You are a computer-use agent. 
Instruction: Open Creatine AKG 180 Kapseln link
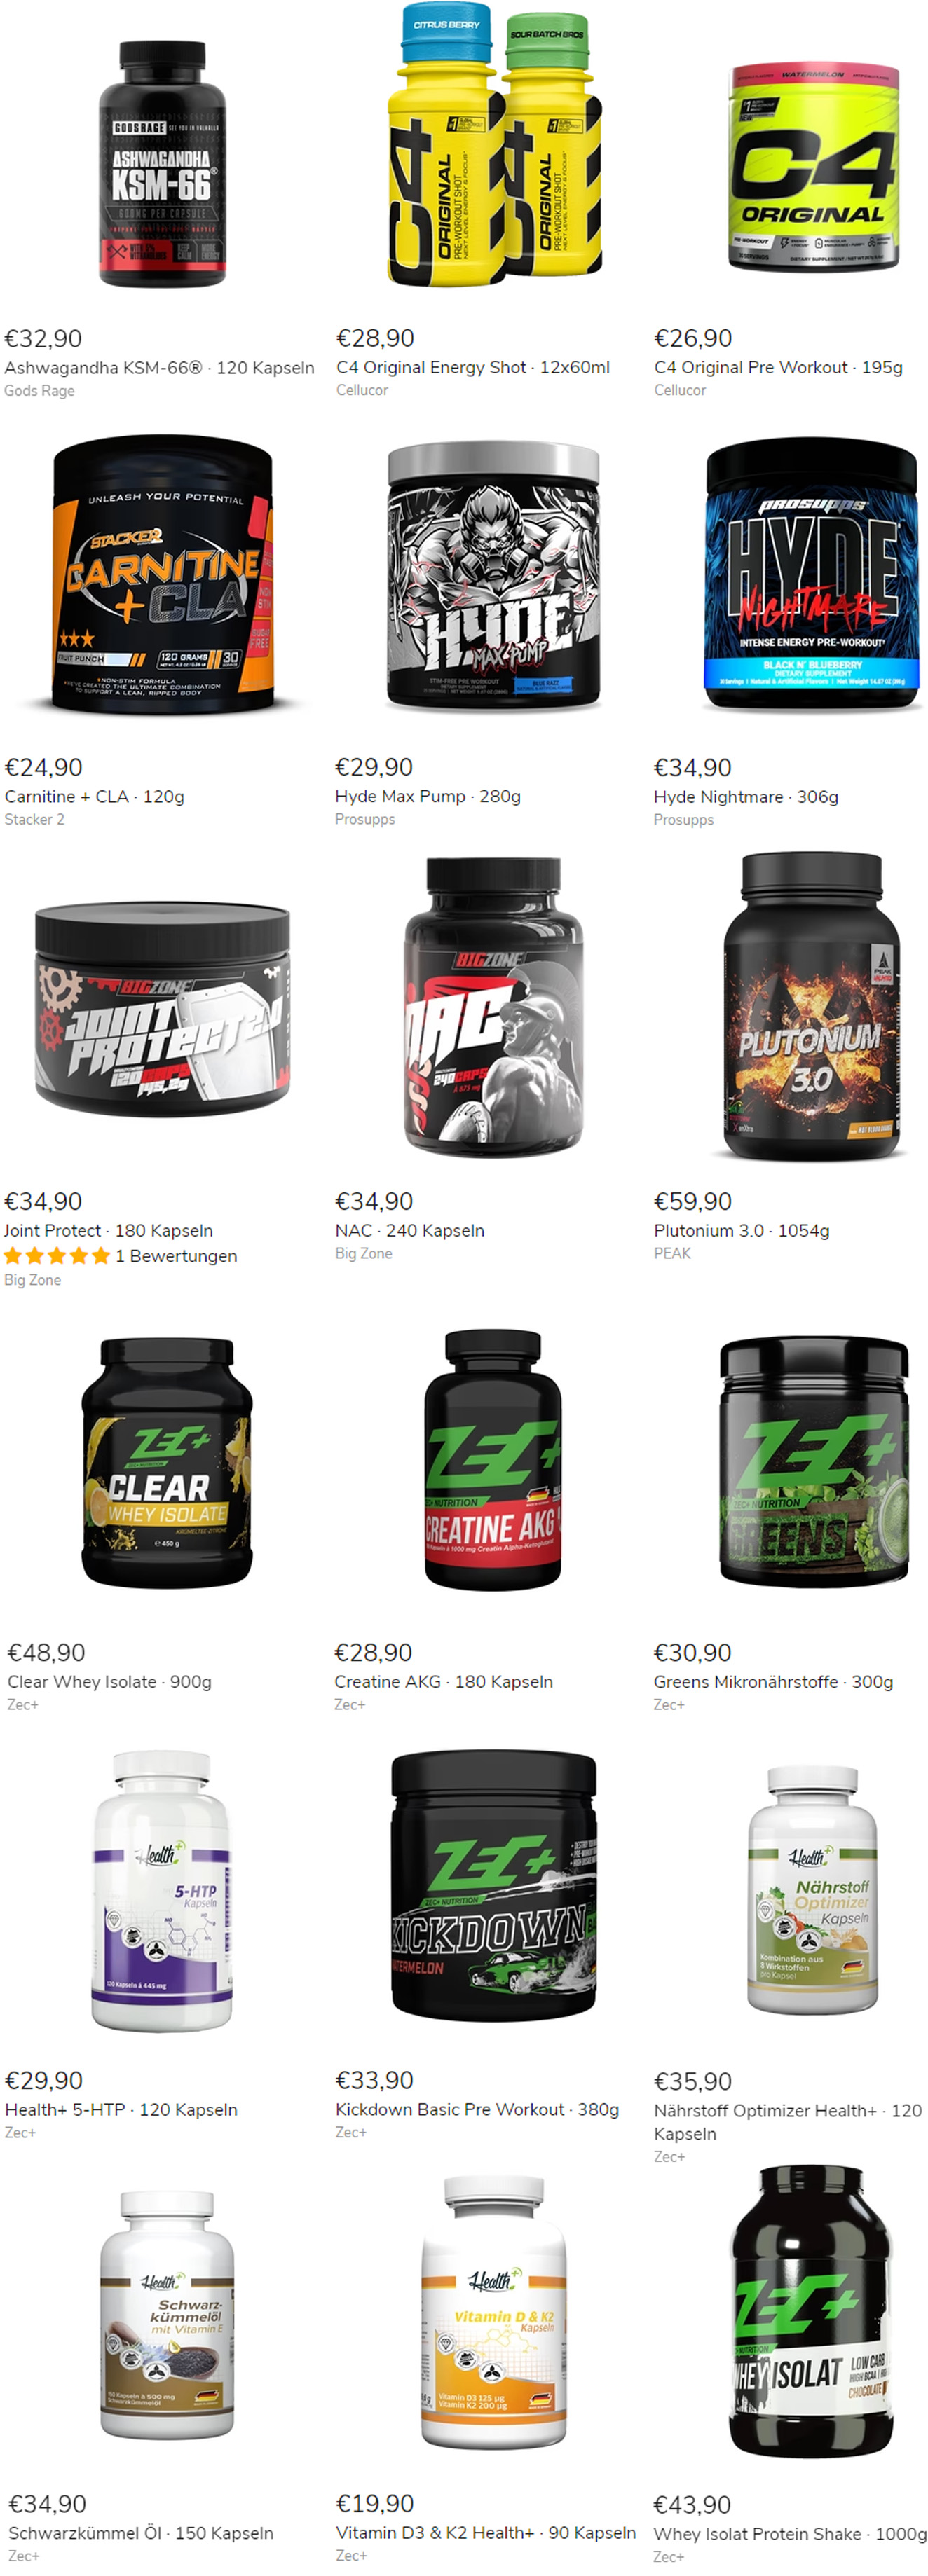pyautogui.click(x=443, y=1681)
